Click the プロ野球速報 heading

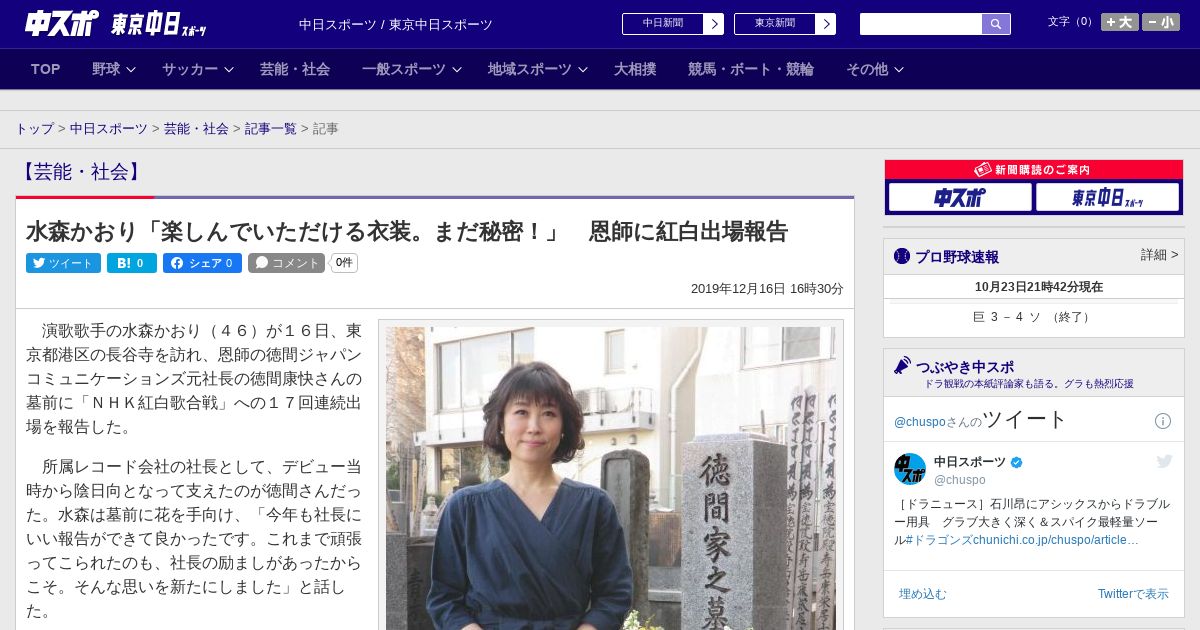pyautogui.click(x=957, y=257)
